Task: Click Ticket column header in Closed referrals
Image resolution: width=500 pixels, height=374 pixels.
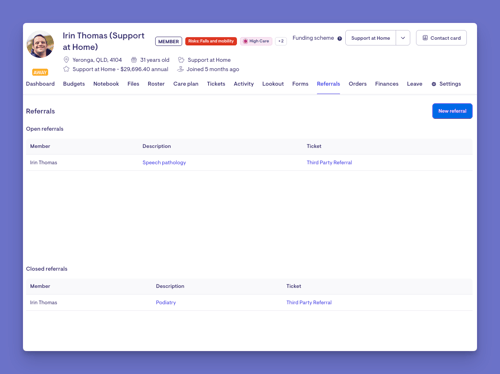Action: (x=294, y=286)
